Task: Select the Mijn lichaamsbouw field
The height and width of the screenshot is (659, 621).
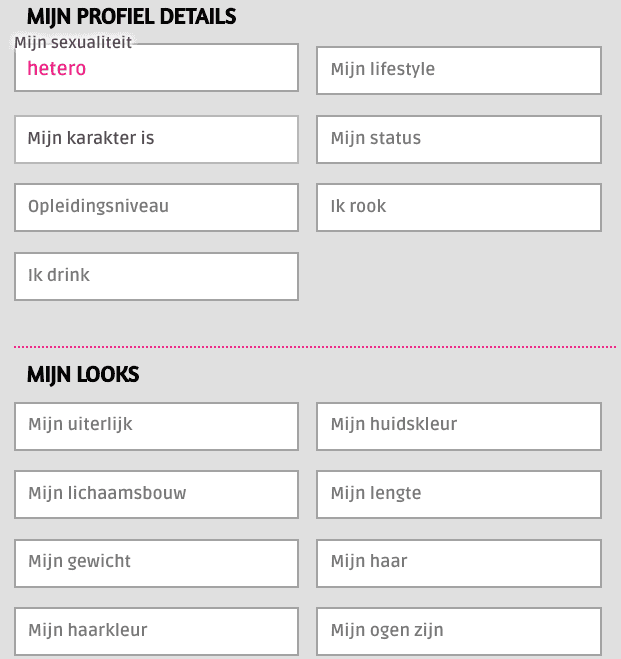Action: pyautogui.click(x=156, y=494)
